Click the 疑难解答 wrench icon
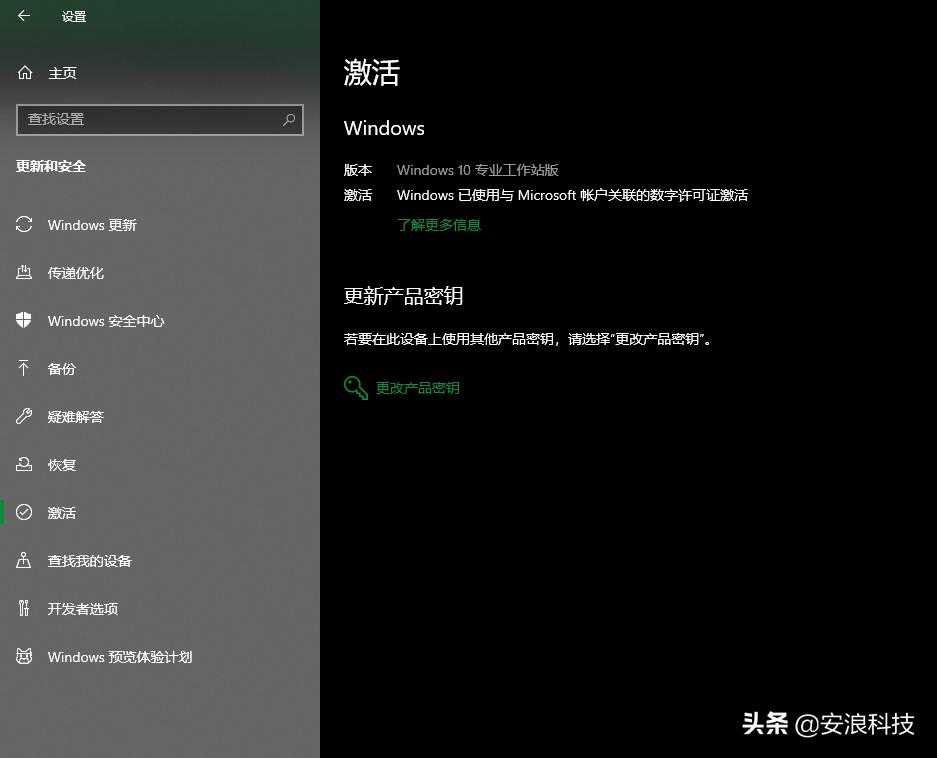 [x=24, y=417]
